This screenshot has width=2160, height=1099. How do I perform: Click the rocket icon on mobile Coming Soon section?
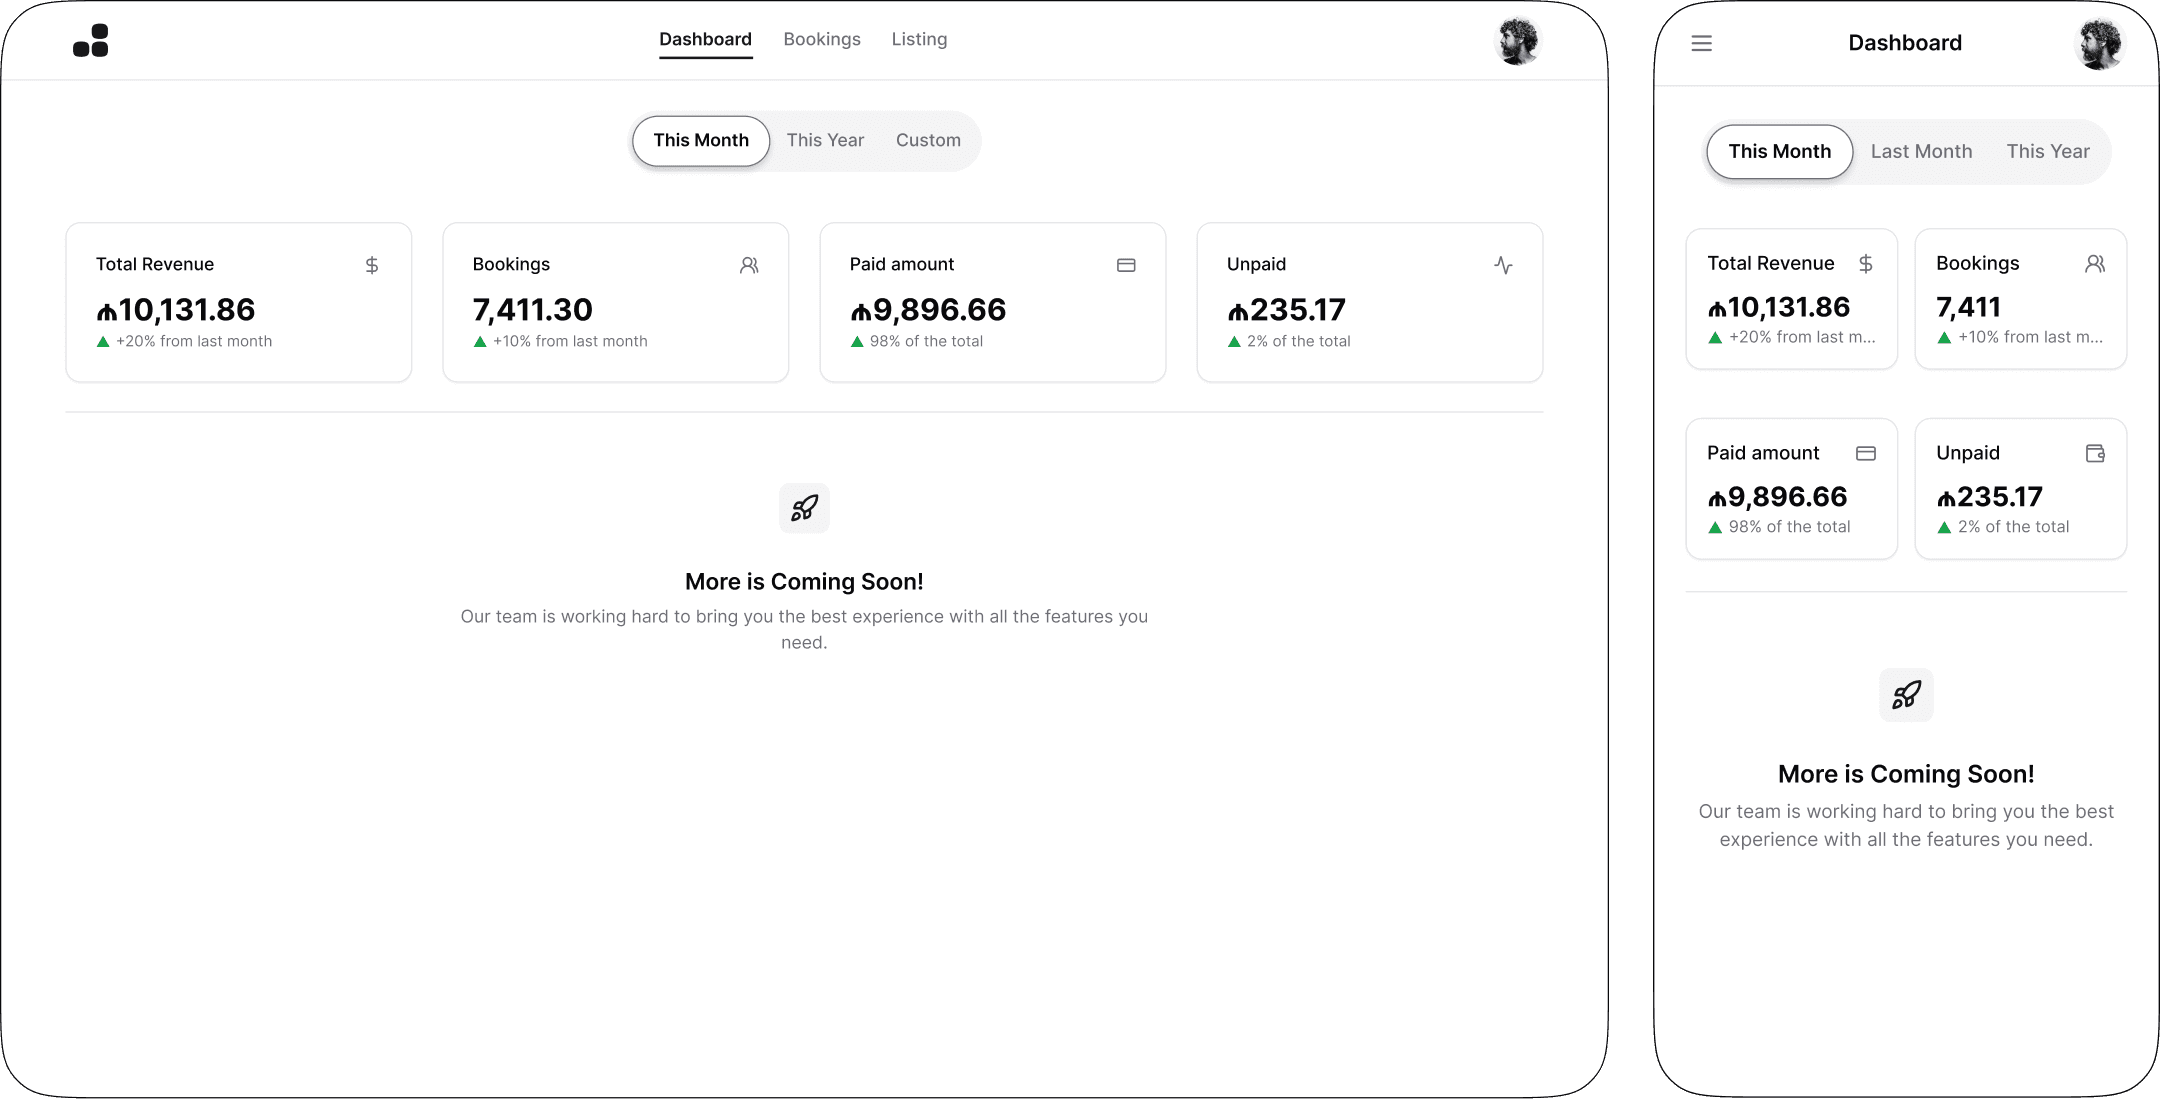(x=1905, y=695)
